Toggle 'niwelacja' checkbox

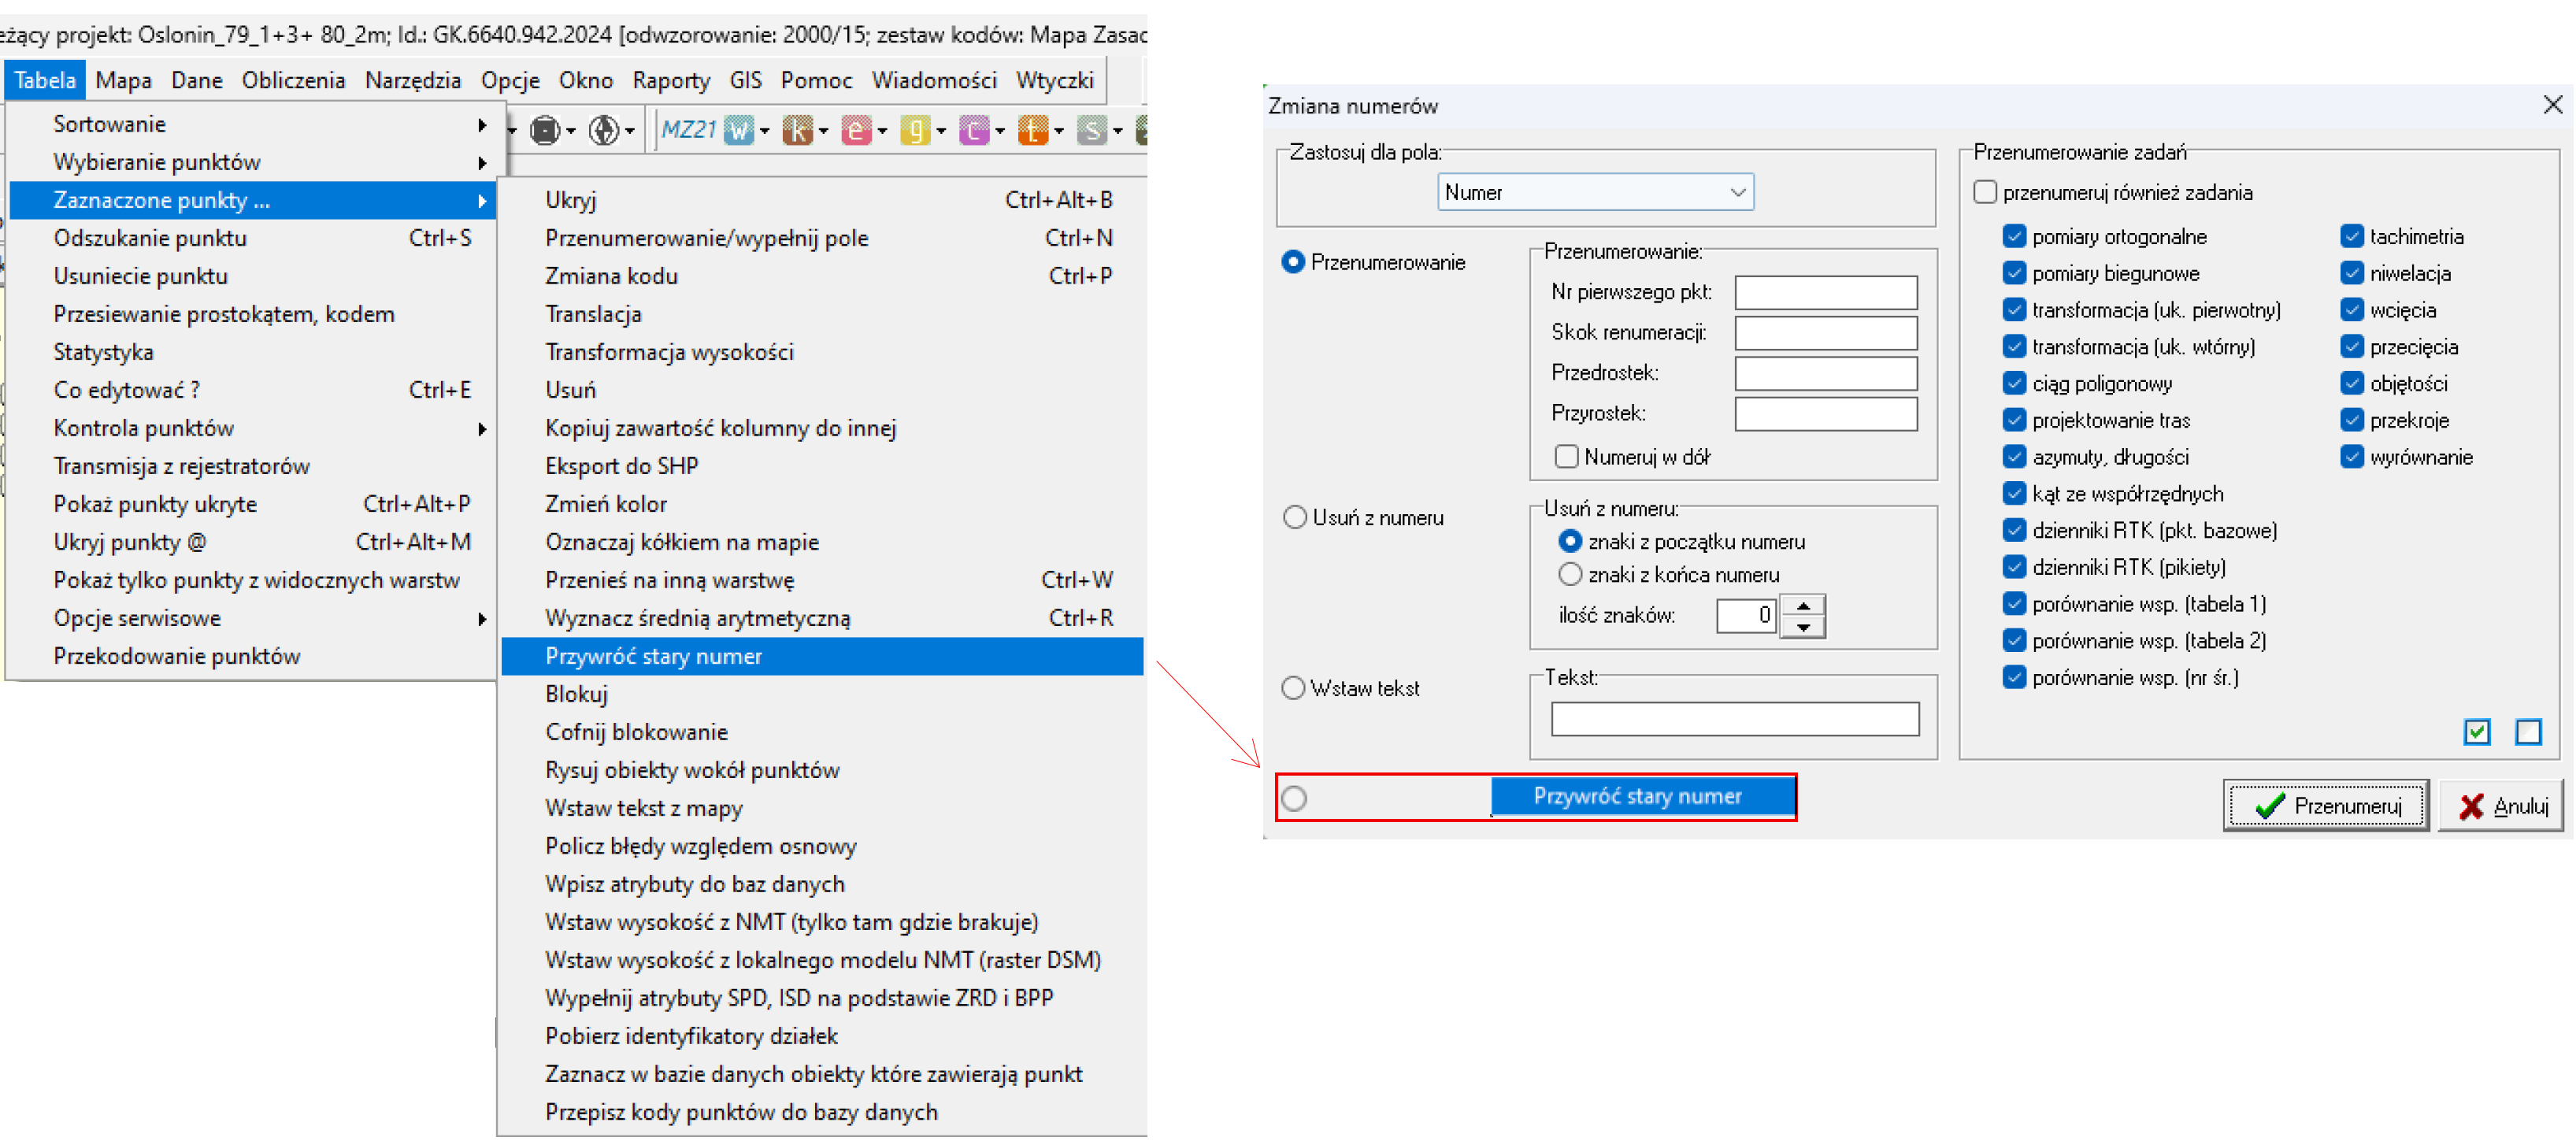coord(2351,273)
